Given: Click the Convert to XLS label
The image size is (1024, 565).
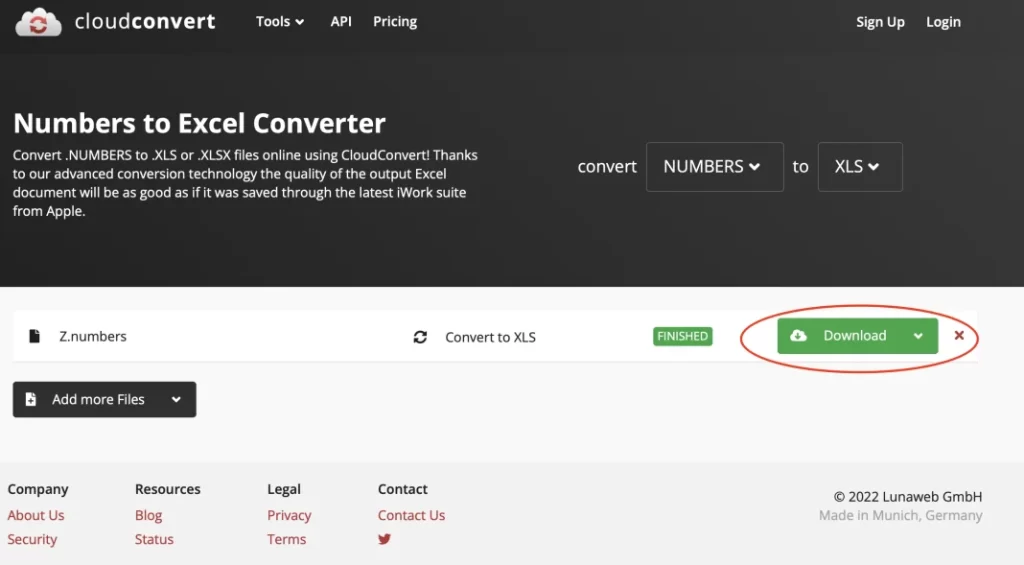Looking at the screenshot, I should pos(490,337).
